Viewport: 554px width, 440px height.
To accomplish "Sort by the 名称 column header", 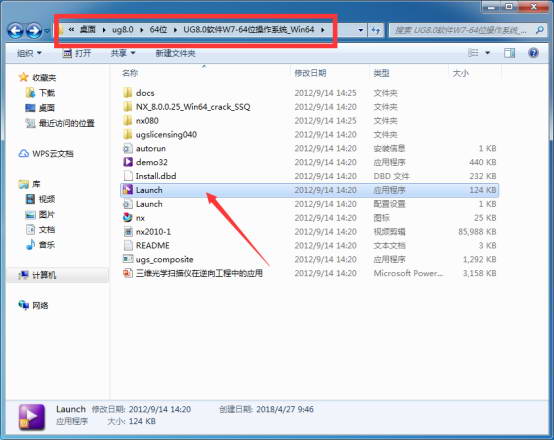I will 130,73.
